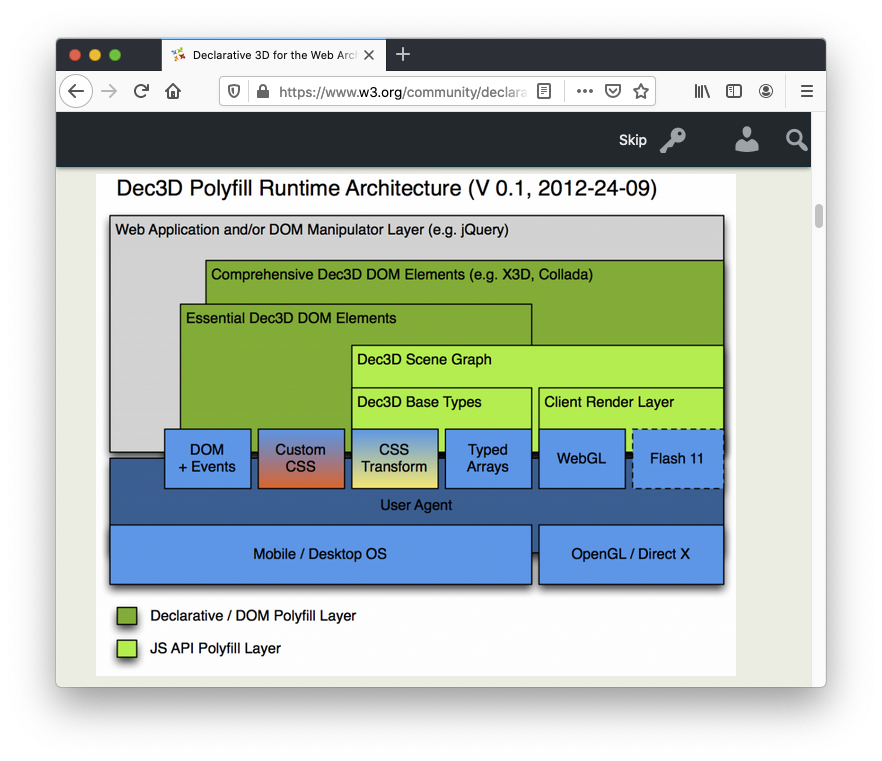
Task: Click the Skip link in the header
Action: tap(632, 140)
